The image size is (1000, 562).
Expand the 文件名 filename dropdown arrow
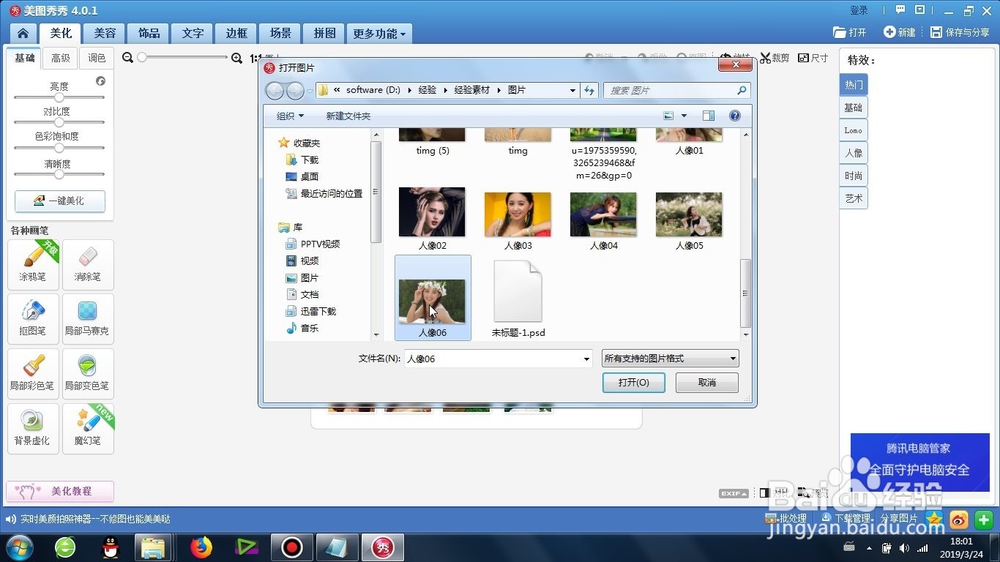click(x=587, y=359)
